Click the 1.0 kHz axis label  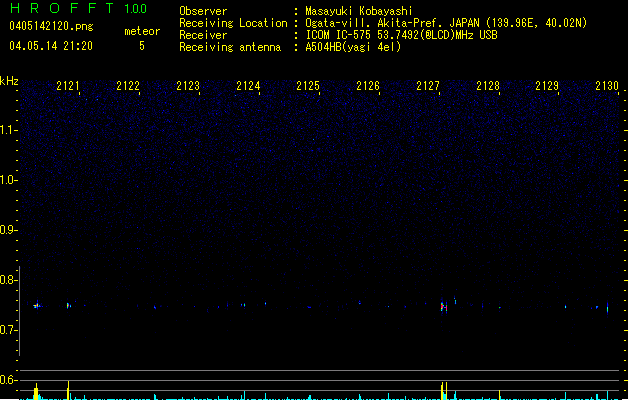point(8,180)
